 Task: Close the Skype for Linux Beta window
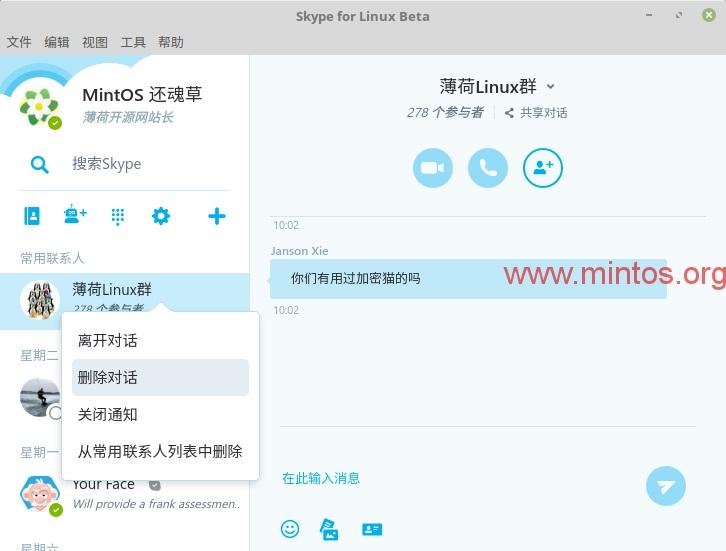tap(709, 15)
